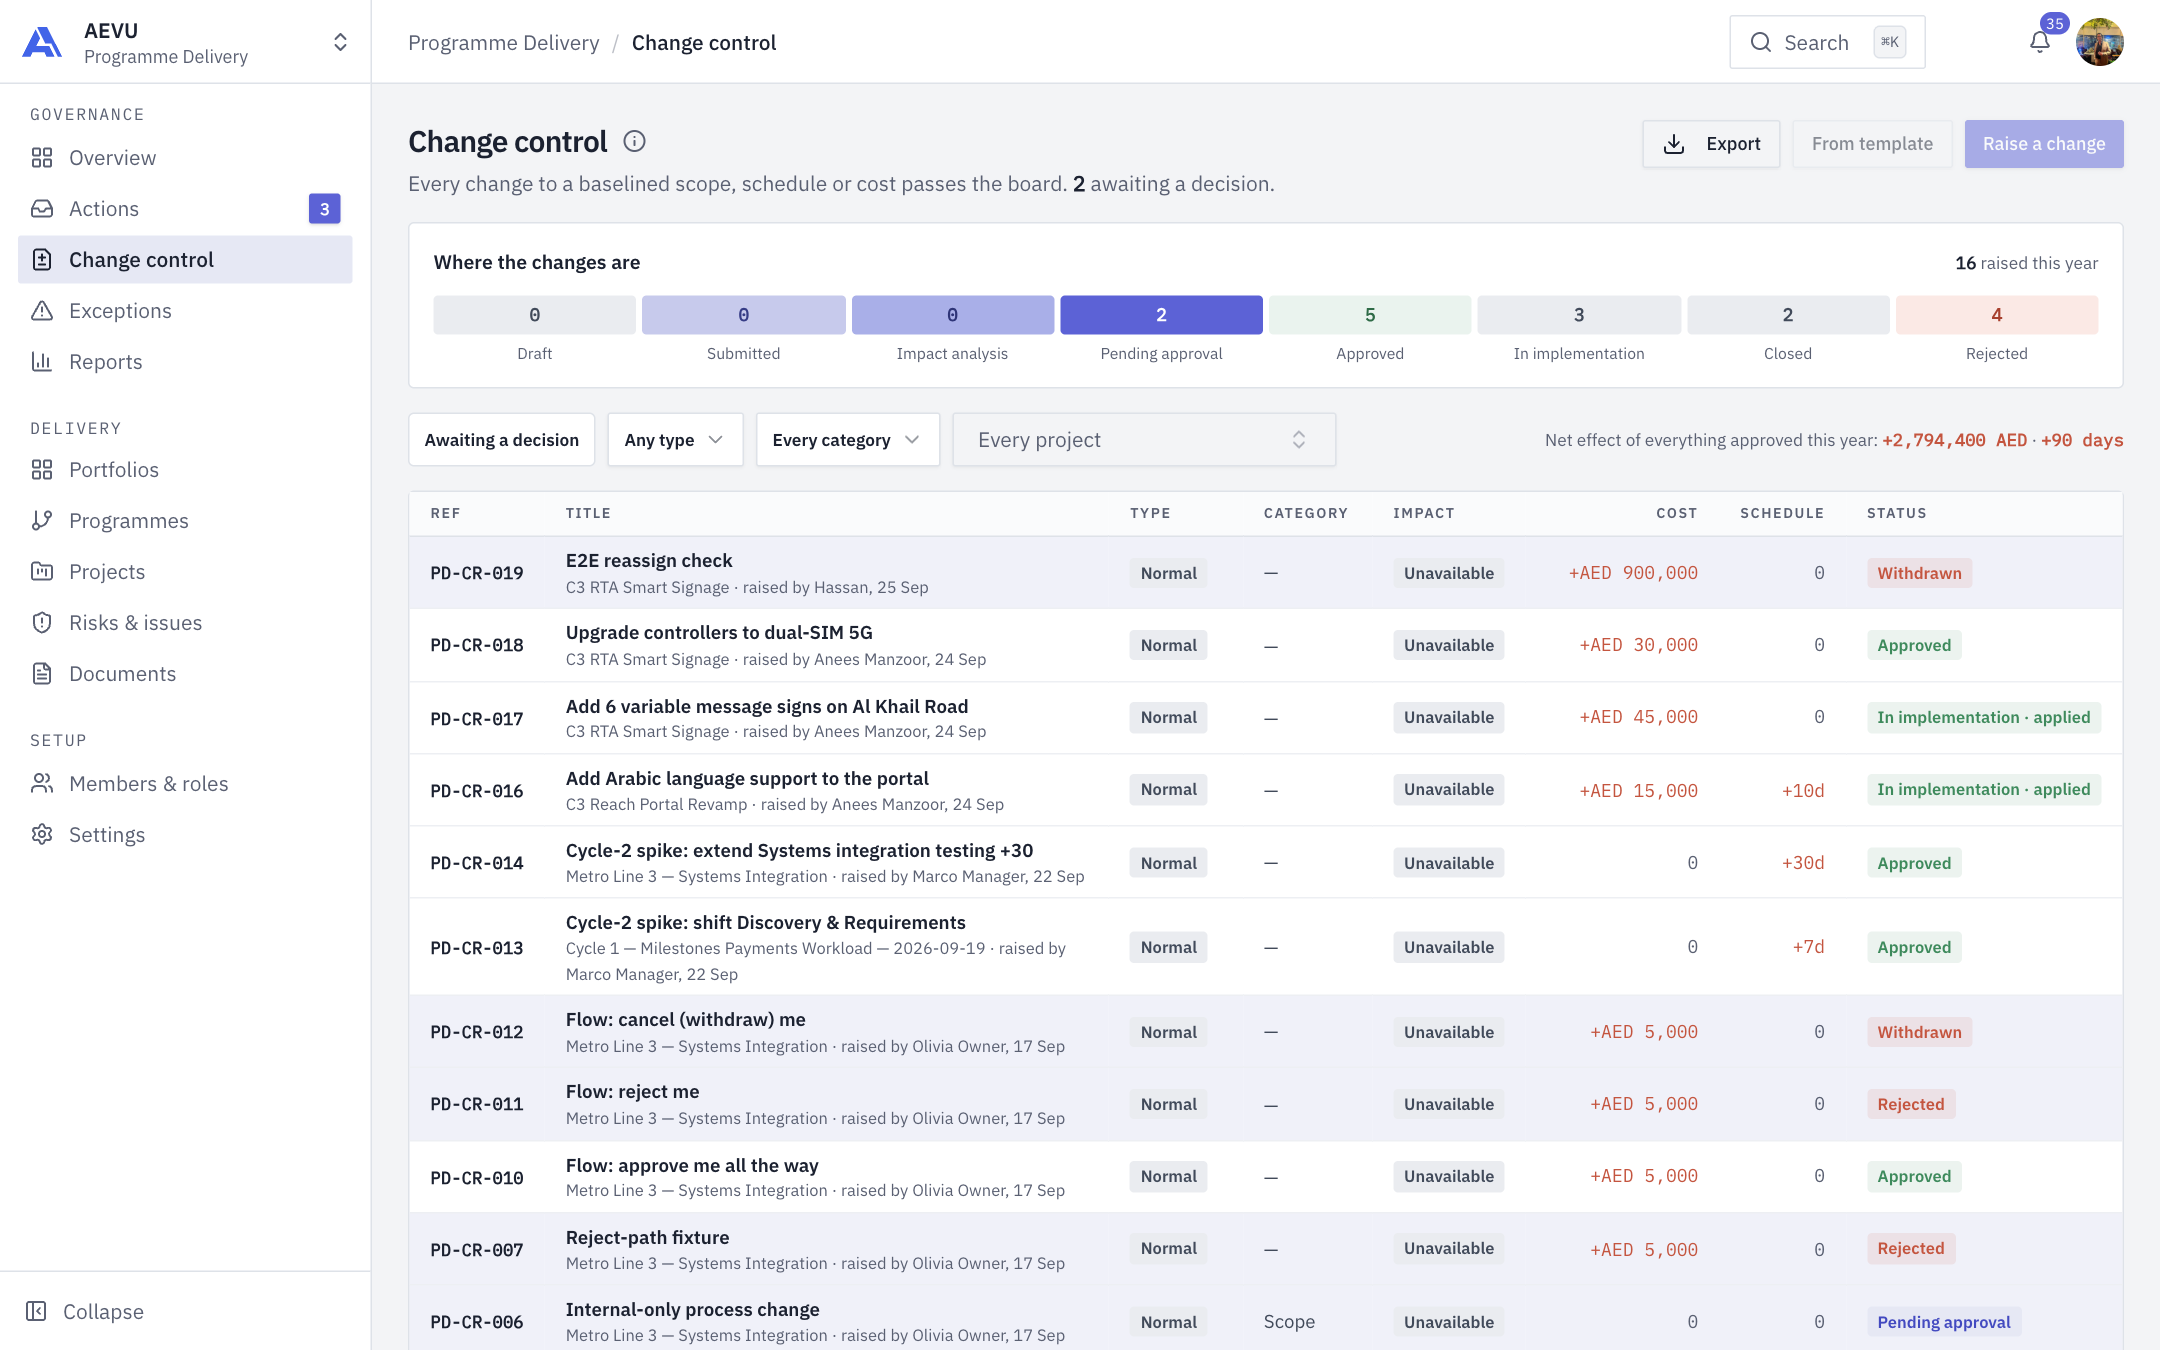Image resolution: width=2160 pixels, height=1350 pixels.
Task: Click the Overview grid icon in sidebar
Action: (42, 158)
